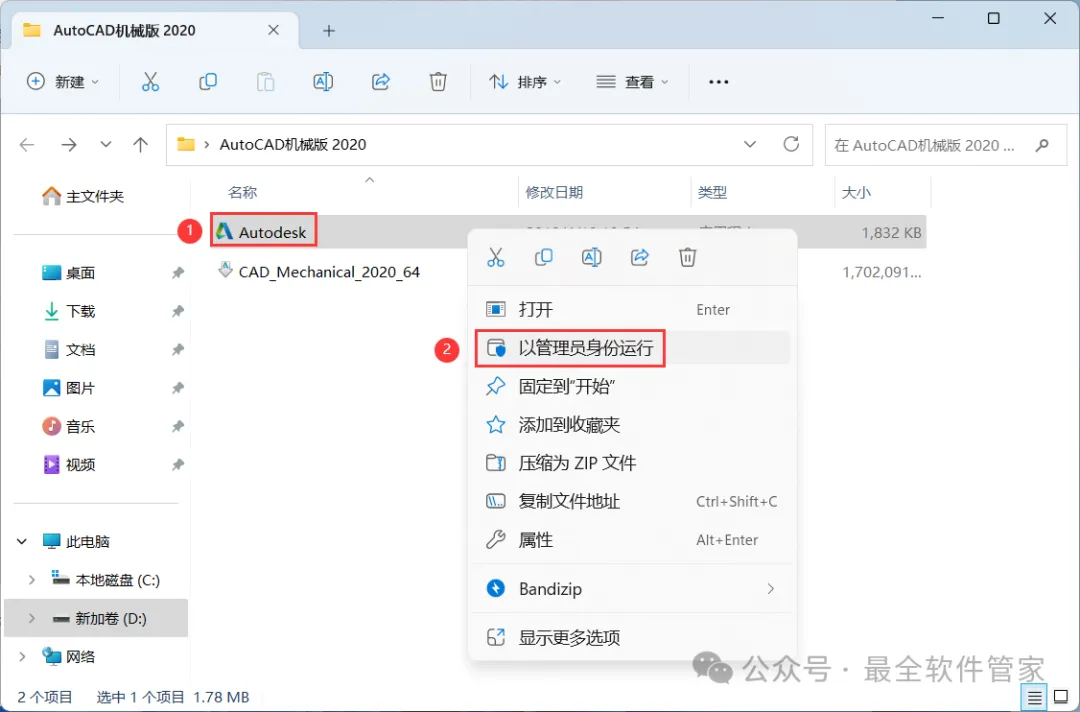Unpin 视频 via its pin icon

pyautogui.click(x=178, y=465)
